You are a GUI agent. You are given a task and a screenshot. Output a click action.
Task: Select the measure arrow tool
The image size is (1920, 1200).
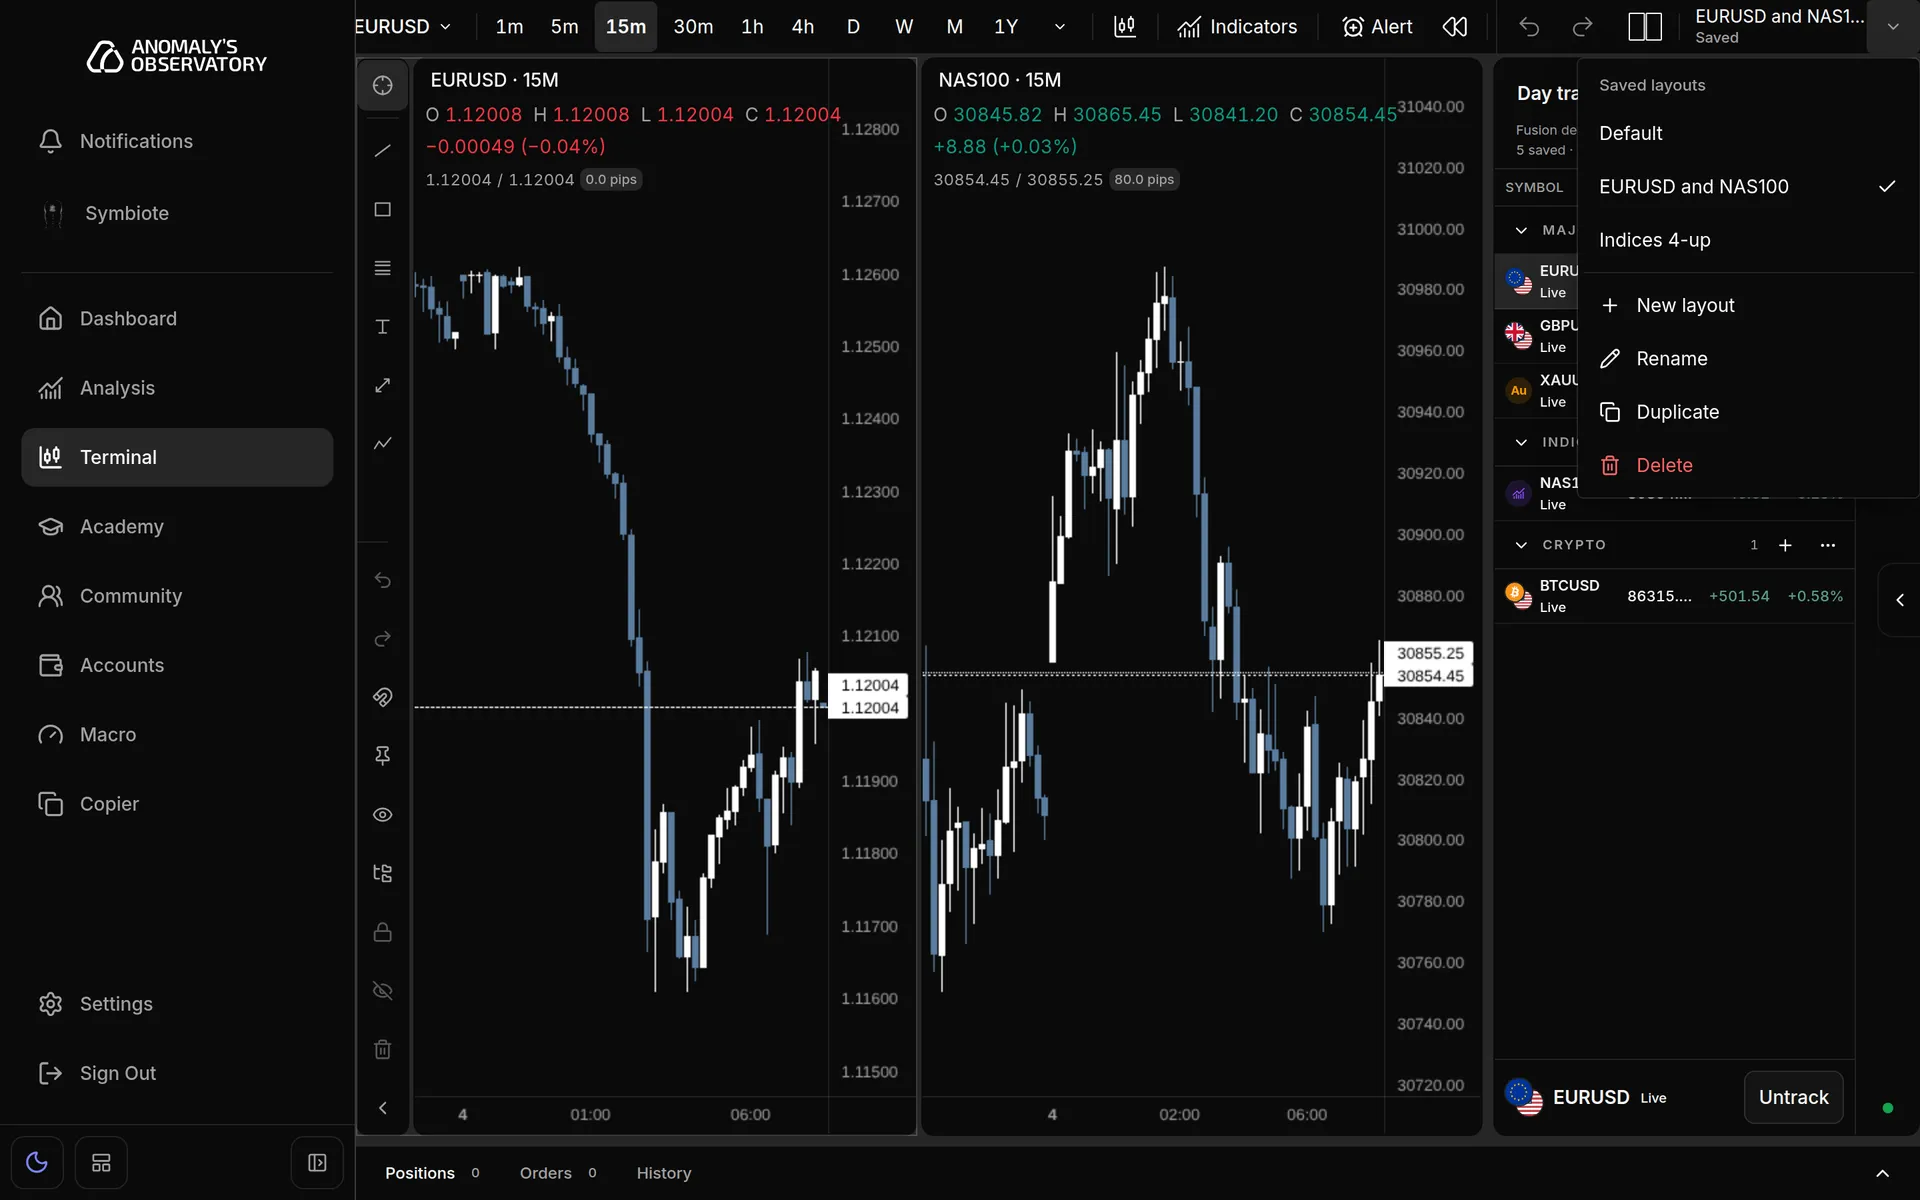382,385
